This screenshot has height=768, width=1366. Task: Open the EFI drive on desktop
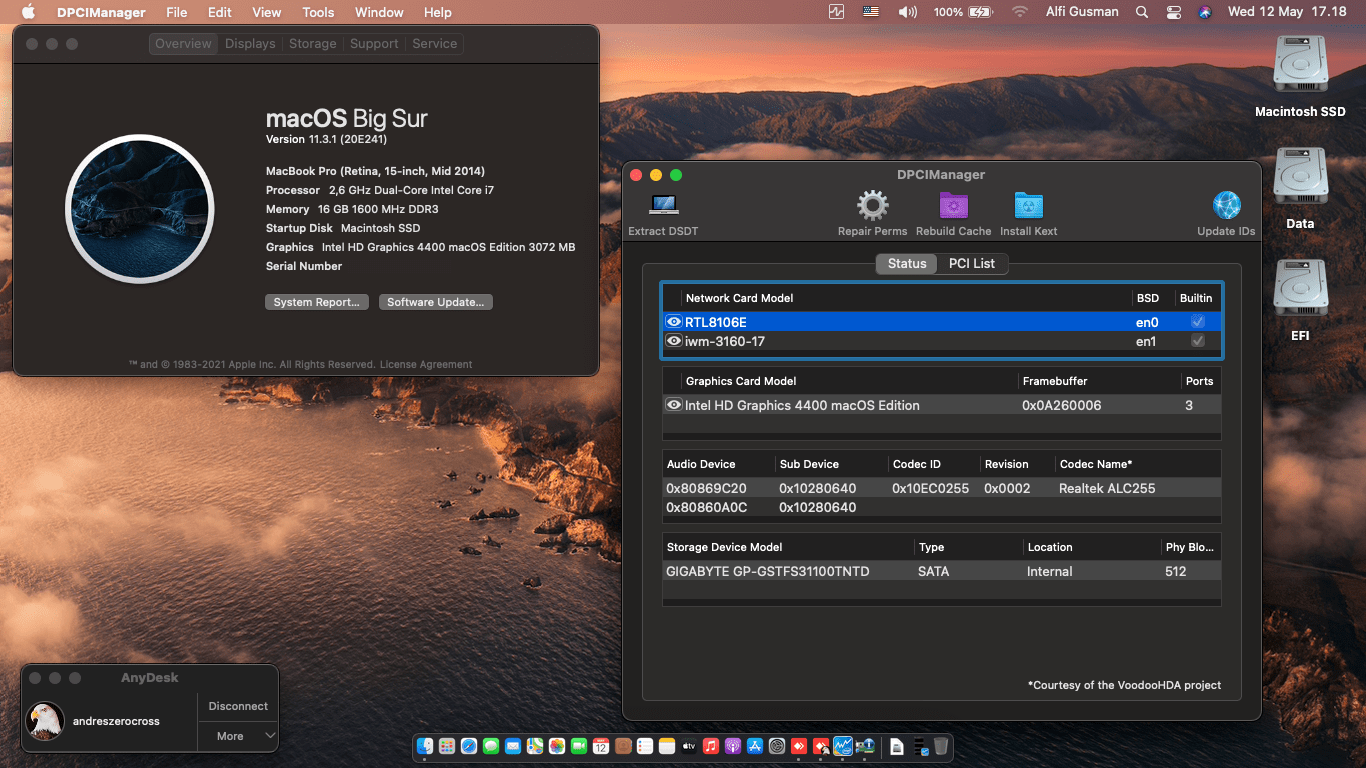click(x=1300, y=289)
